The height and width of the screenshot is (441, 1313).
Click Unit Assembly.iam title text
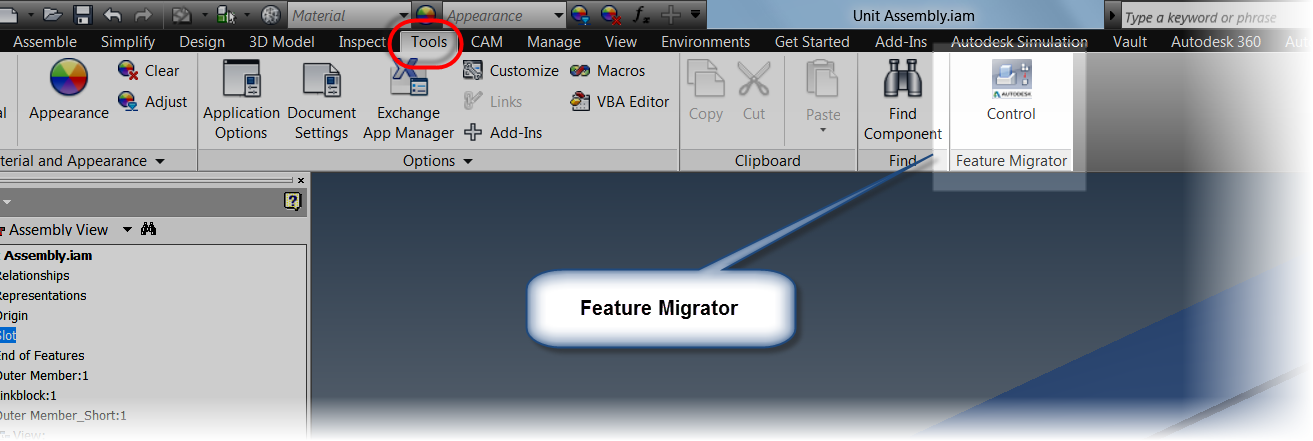(913, 16)
